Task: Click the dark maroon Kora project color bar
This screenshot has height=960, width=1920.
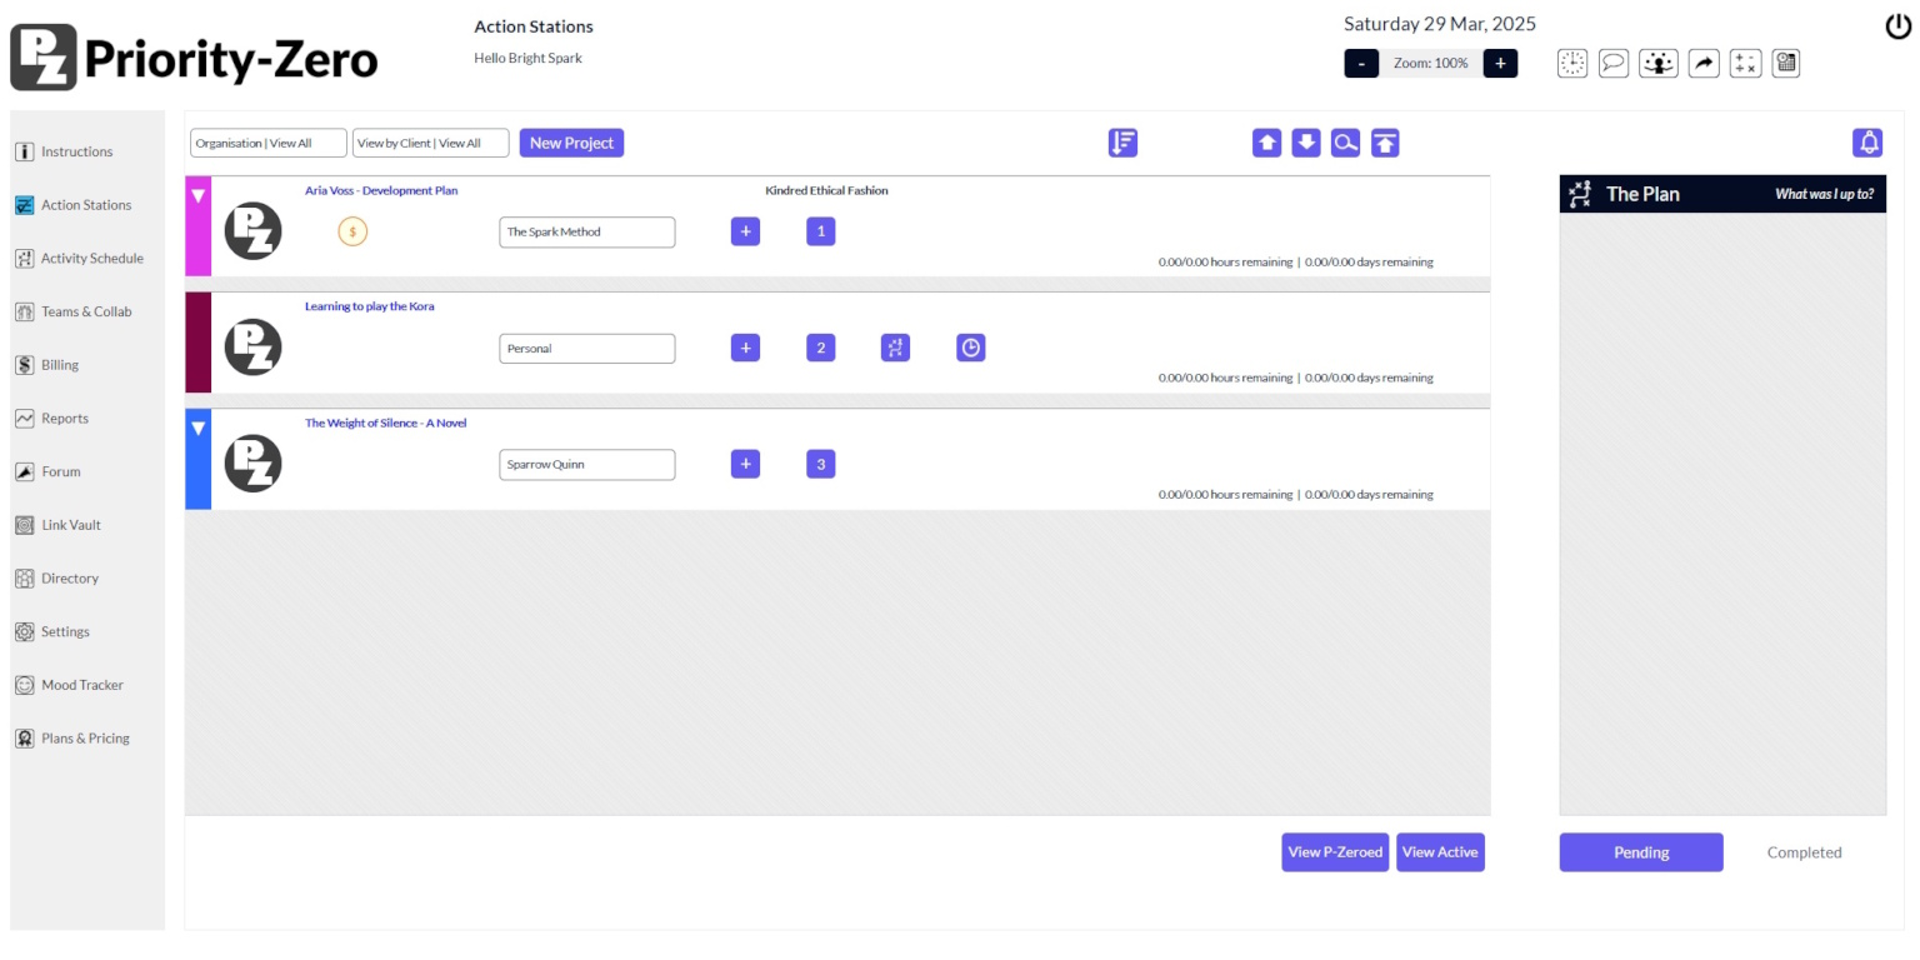Action: [x=198, y=342]
